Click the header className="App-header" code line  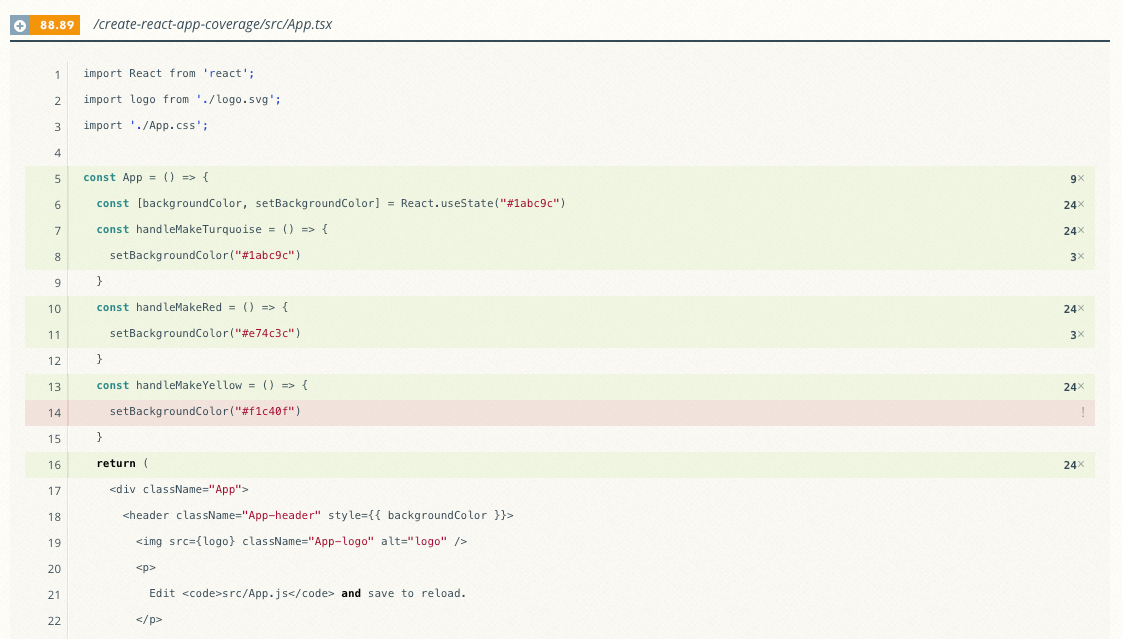click(x=318, y=516)
